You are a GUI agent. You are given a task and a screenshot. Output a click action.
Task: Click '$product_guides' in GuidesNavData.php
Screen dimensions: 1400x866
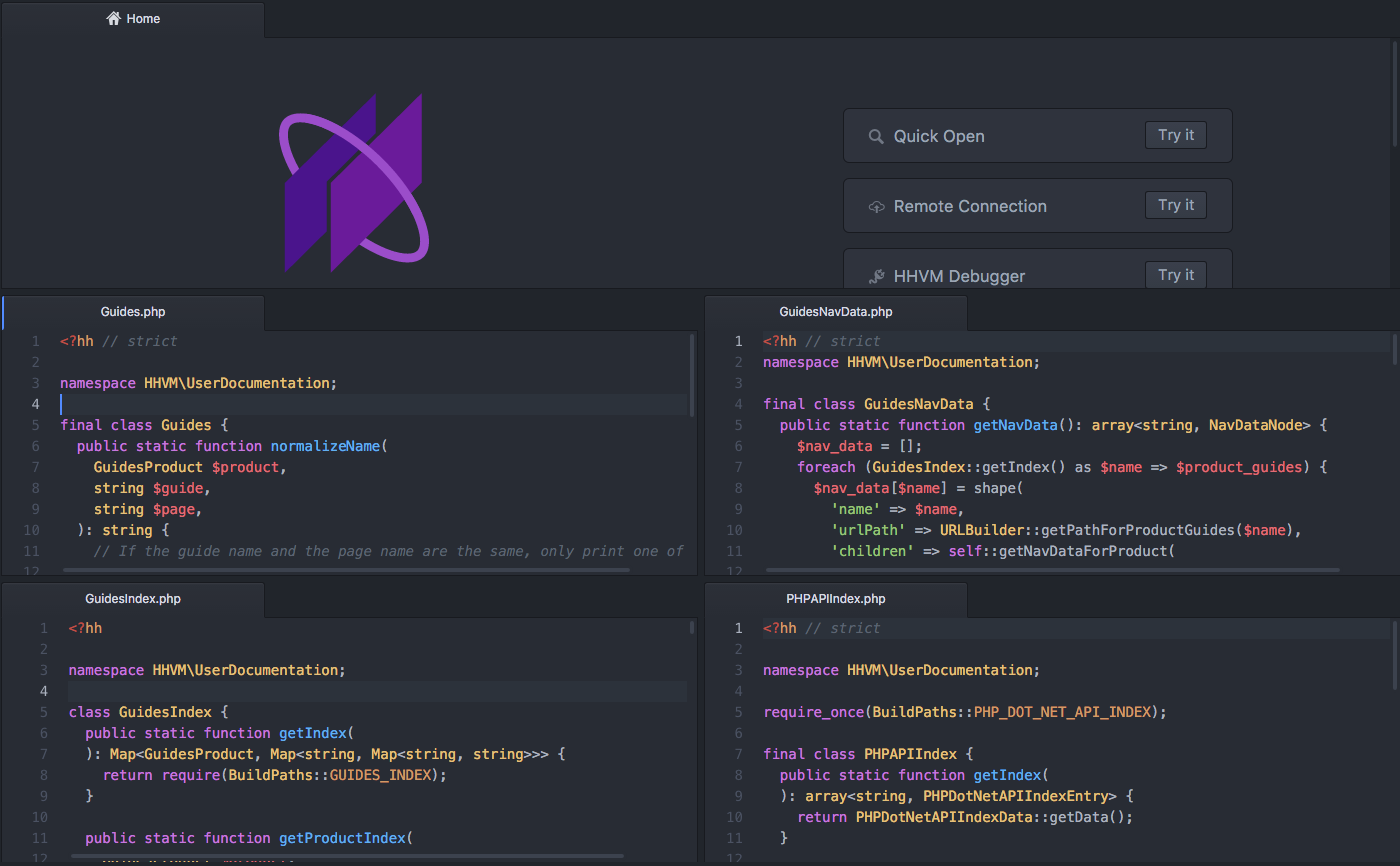1239,467
